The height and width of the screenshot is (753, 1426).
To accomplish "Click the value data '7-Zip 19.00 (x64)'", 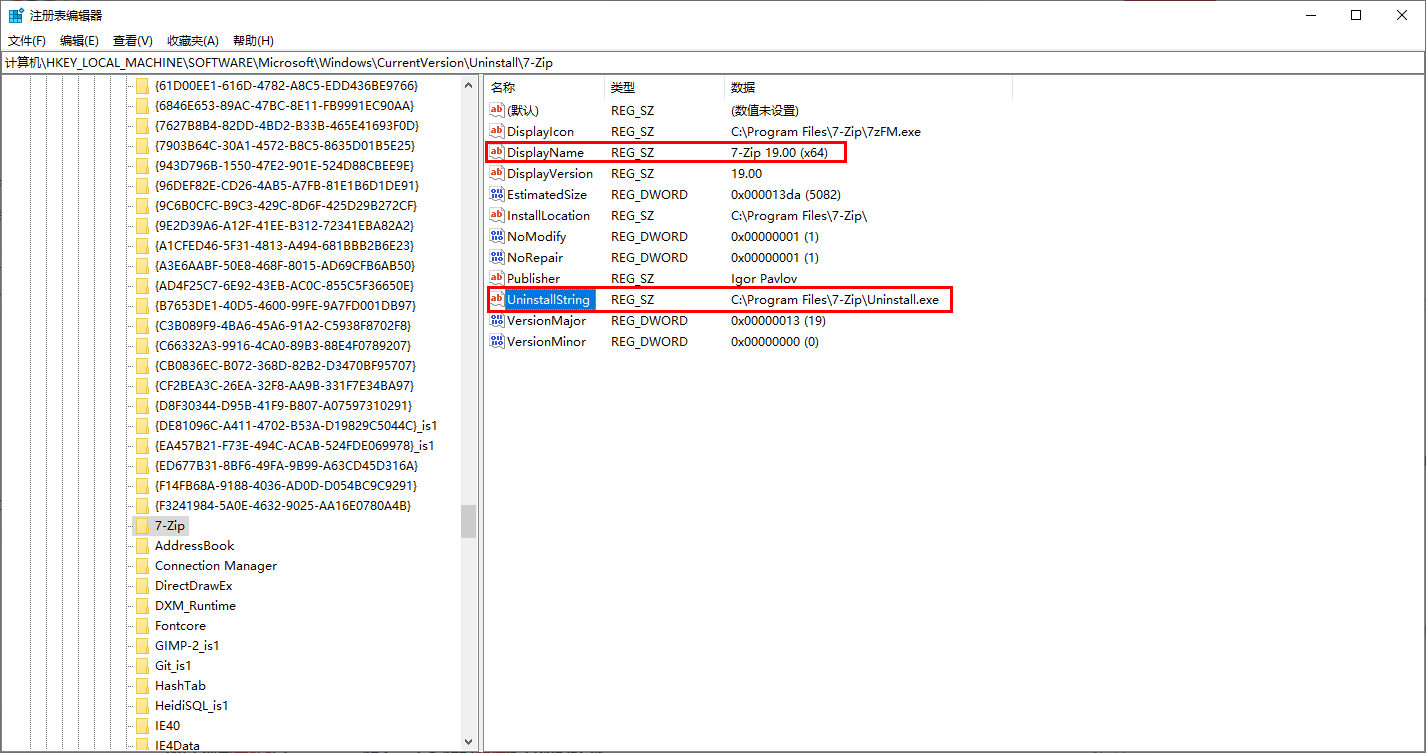I will pyautogui.click(x=779, y=152).
